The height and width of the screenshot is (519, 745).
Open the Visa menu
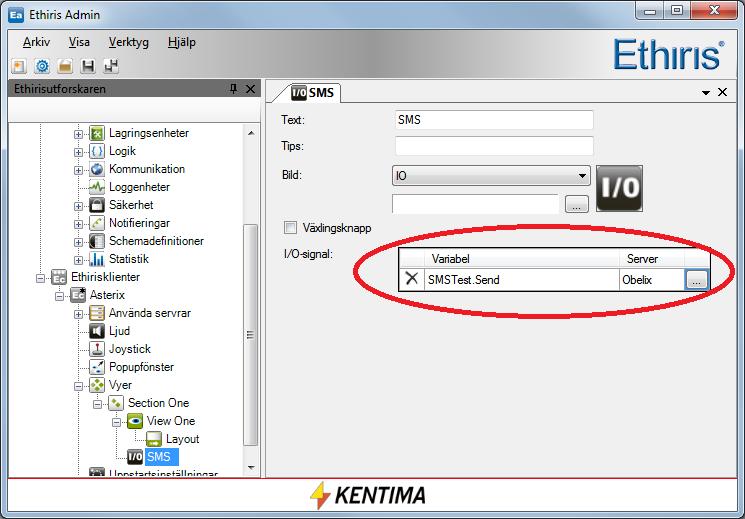tap(79, 42)
